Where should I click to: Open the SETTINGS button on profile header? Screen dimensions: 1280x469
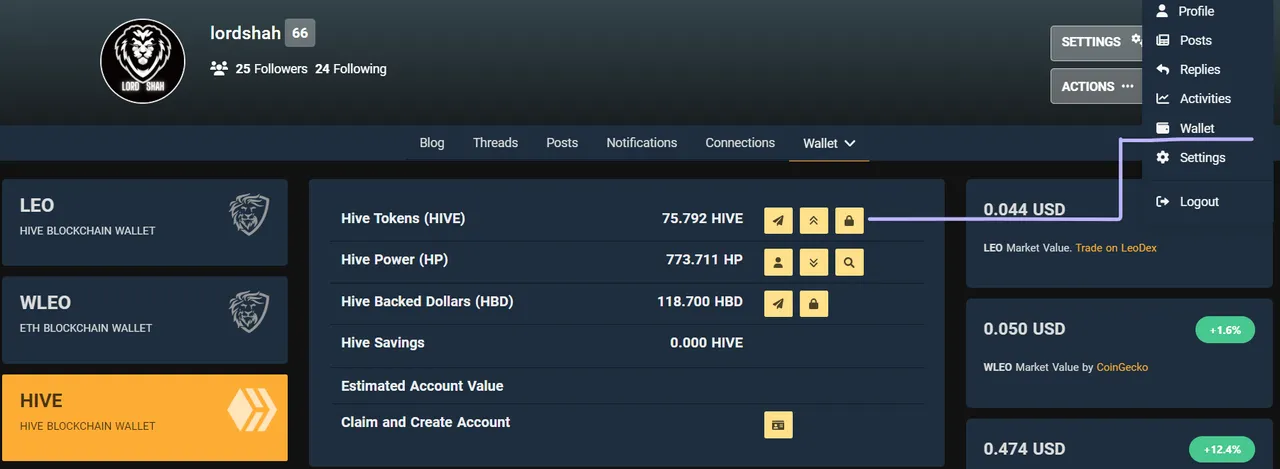[1096, 42]
